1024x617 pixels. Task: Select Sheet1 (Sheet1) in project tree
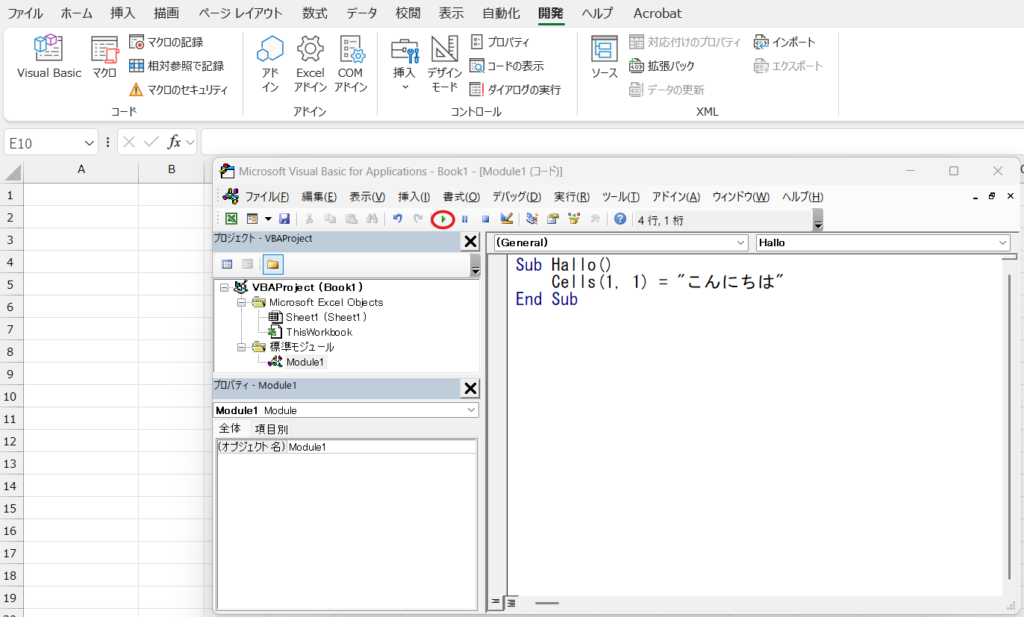(326, 317)
